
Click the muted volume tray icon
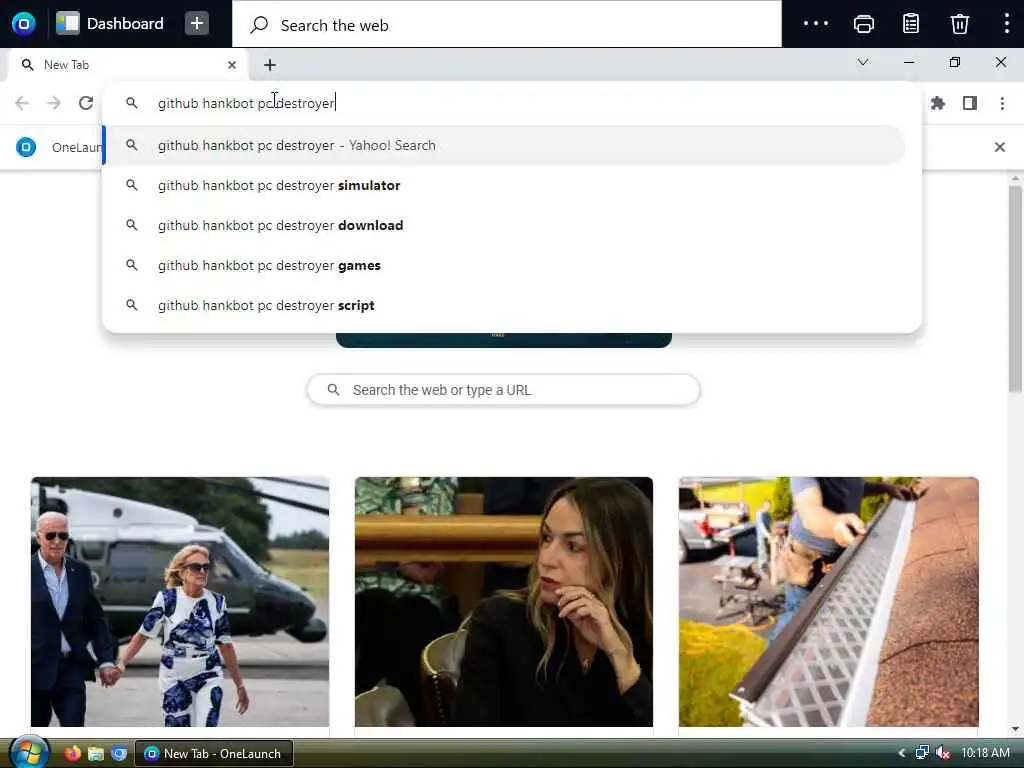click(942, 753)
